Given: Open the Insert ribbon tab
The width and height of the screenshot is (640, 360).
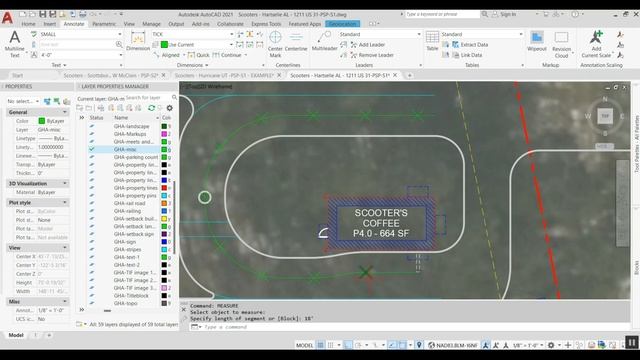Looking at the screenshot, I should pyautogui.click(x=50, y=24).
